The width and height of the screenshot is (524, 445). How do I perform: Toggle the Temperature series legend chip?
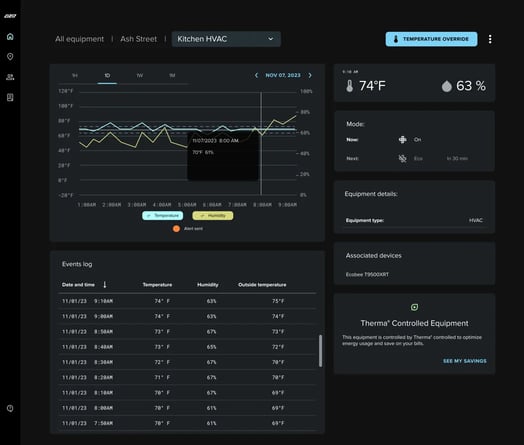click(163, 215)
